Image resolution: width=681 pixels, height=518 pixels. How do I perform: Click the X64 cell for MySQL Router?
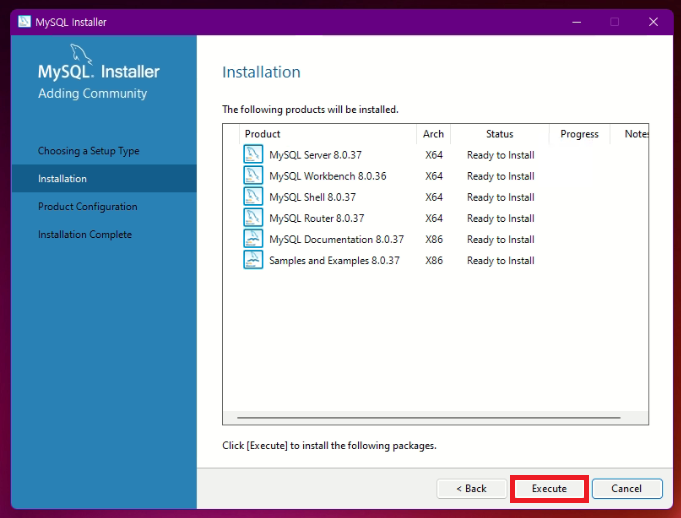[434, 218]
